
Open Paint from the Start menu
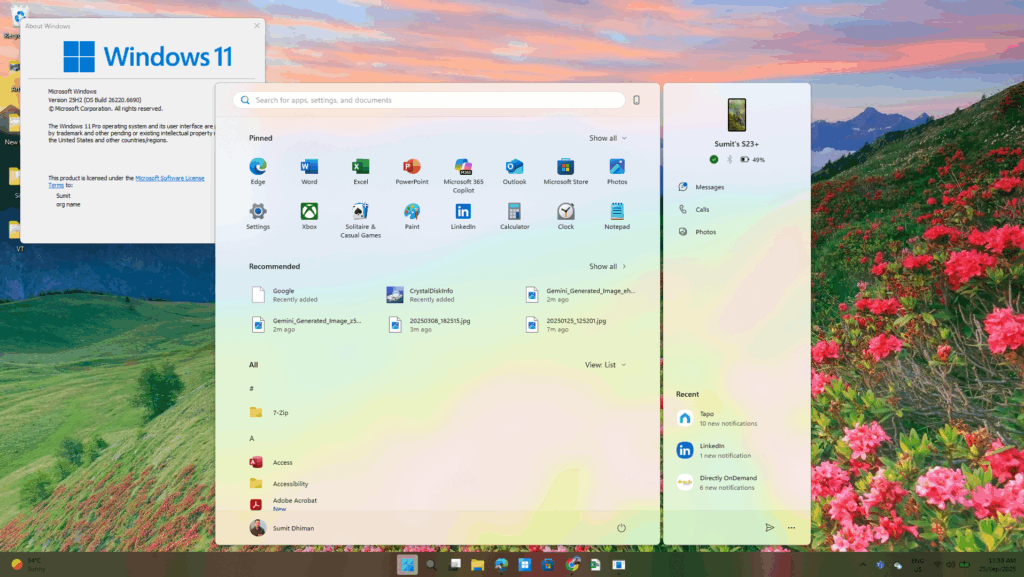412,212
